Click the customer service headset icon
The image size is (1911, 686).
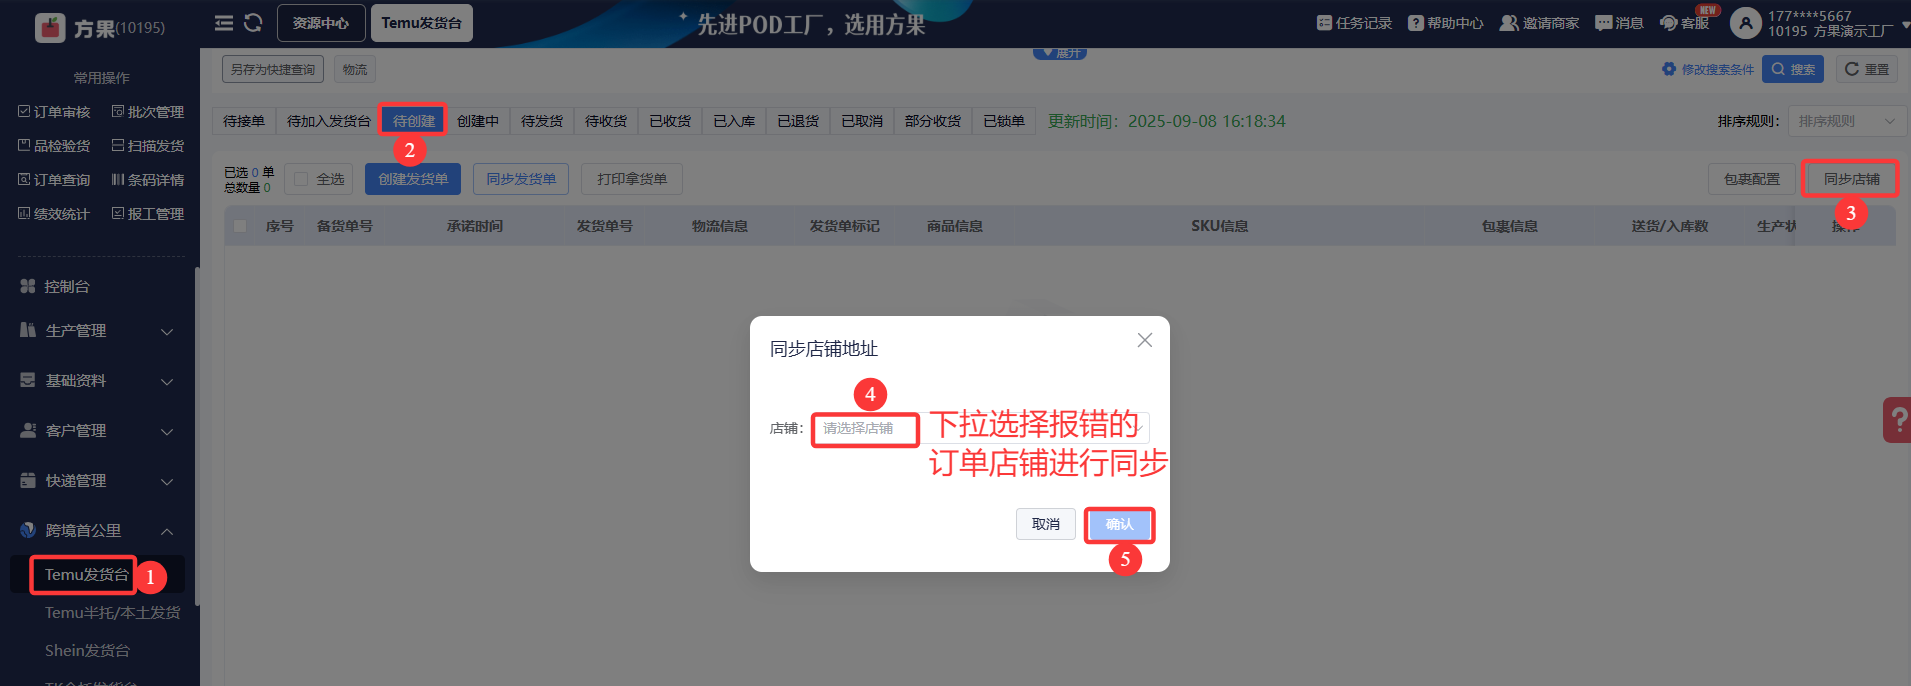[1669, 23]
